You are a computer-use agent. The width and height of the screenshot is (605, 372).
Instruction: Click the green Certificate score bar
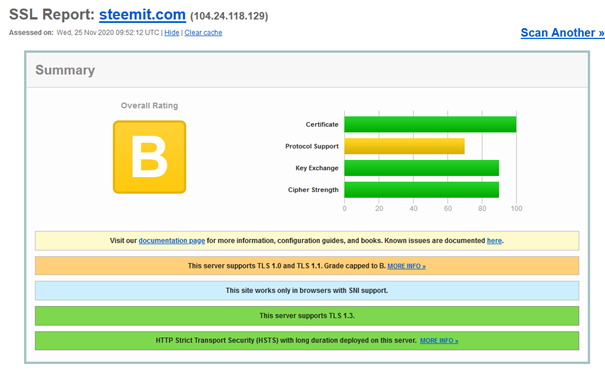click(430, 124)
